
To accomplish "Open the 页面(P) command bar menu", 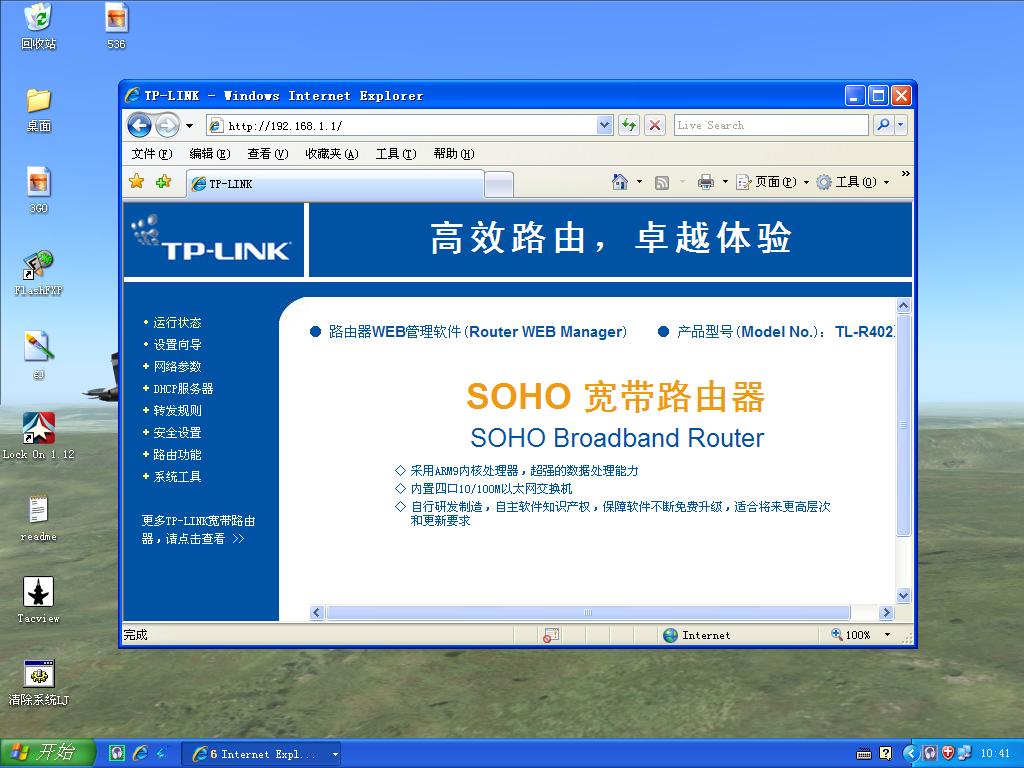I will pos(773,182).
